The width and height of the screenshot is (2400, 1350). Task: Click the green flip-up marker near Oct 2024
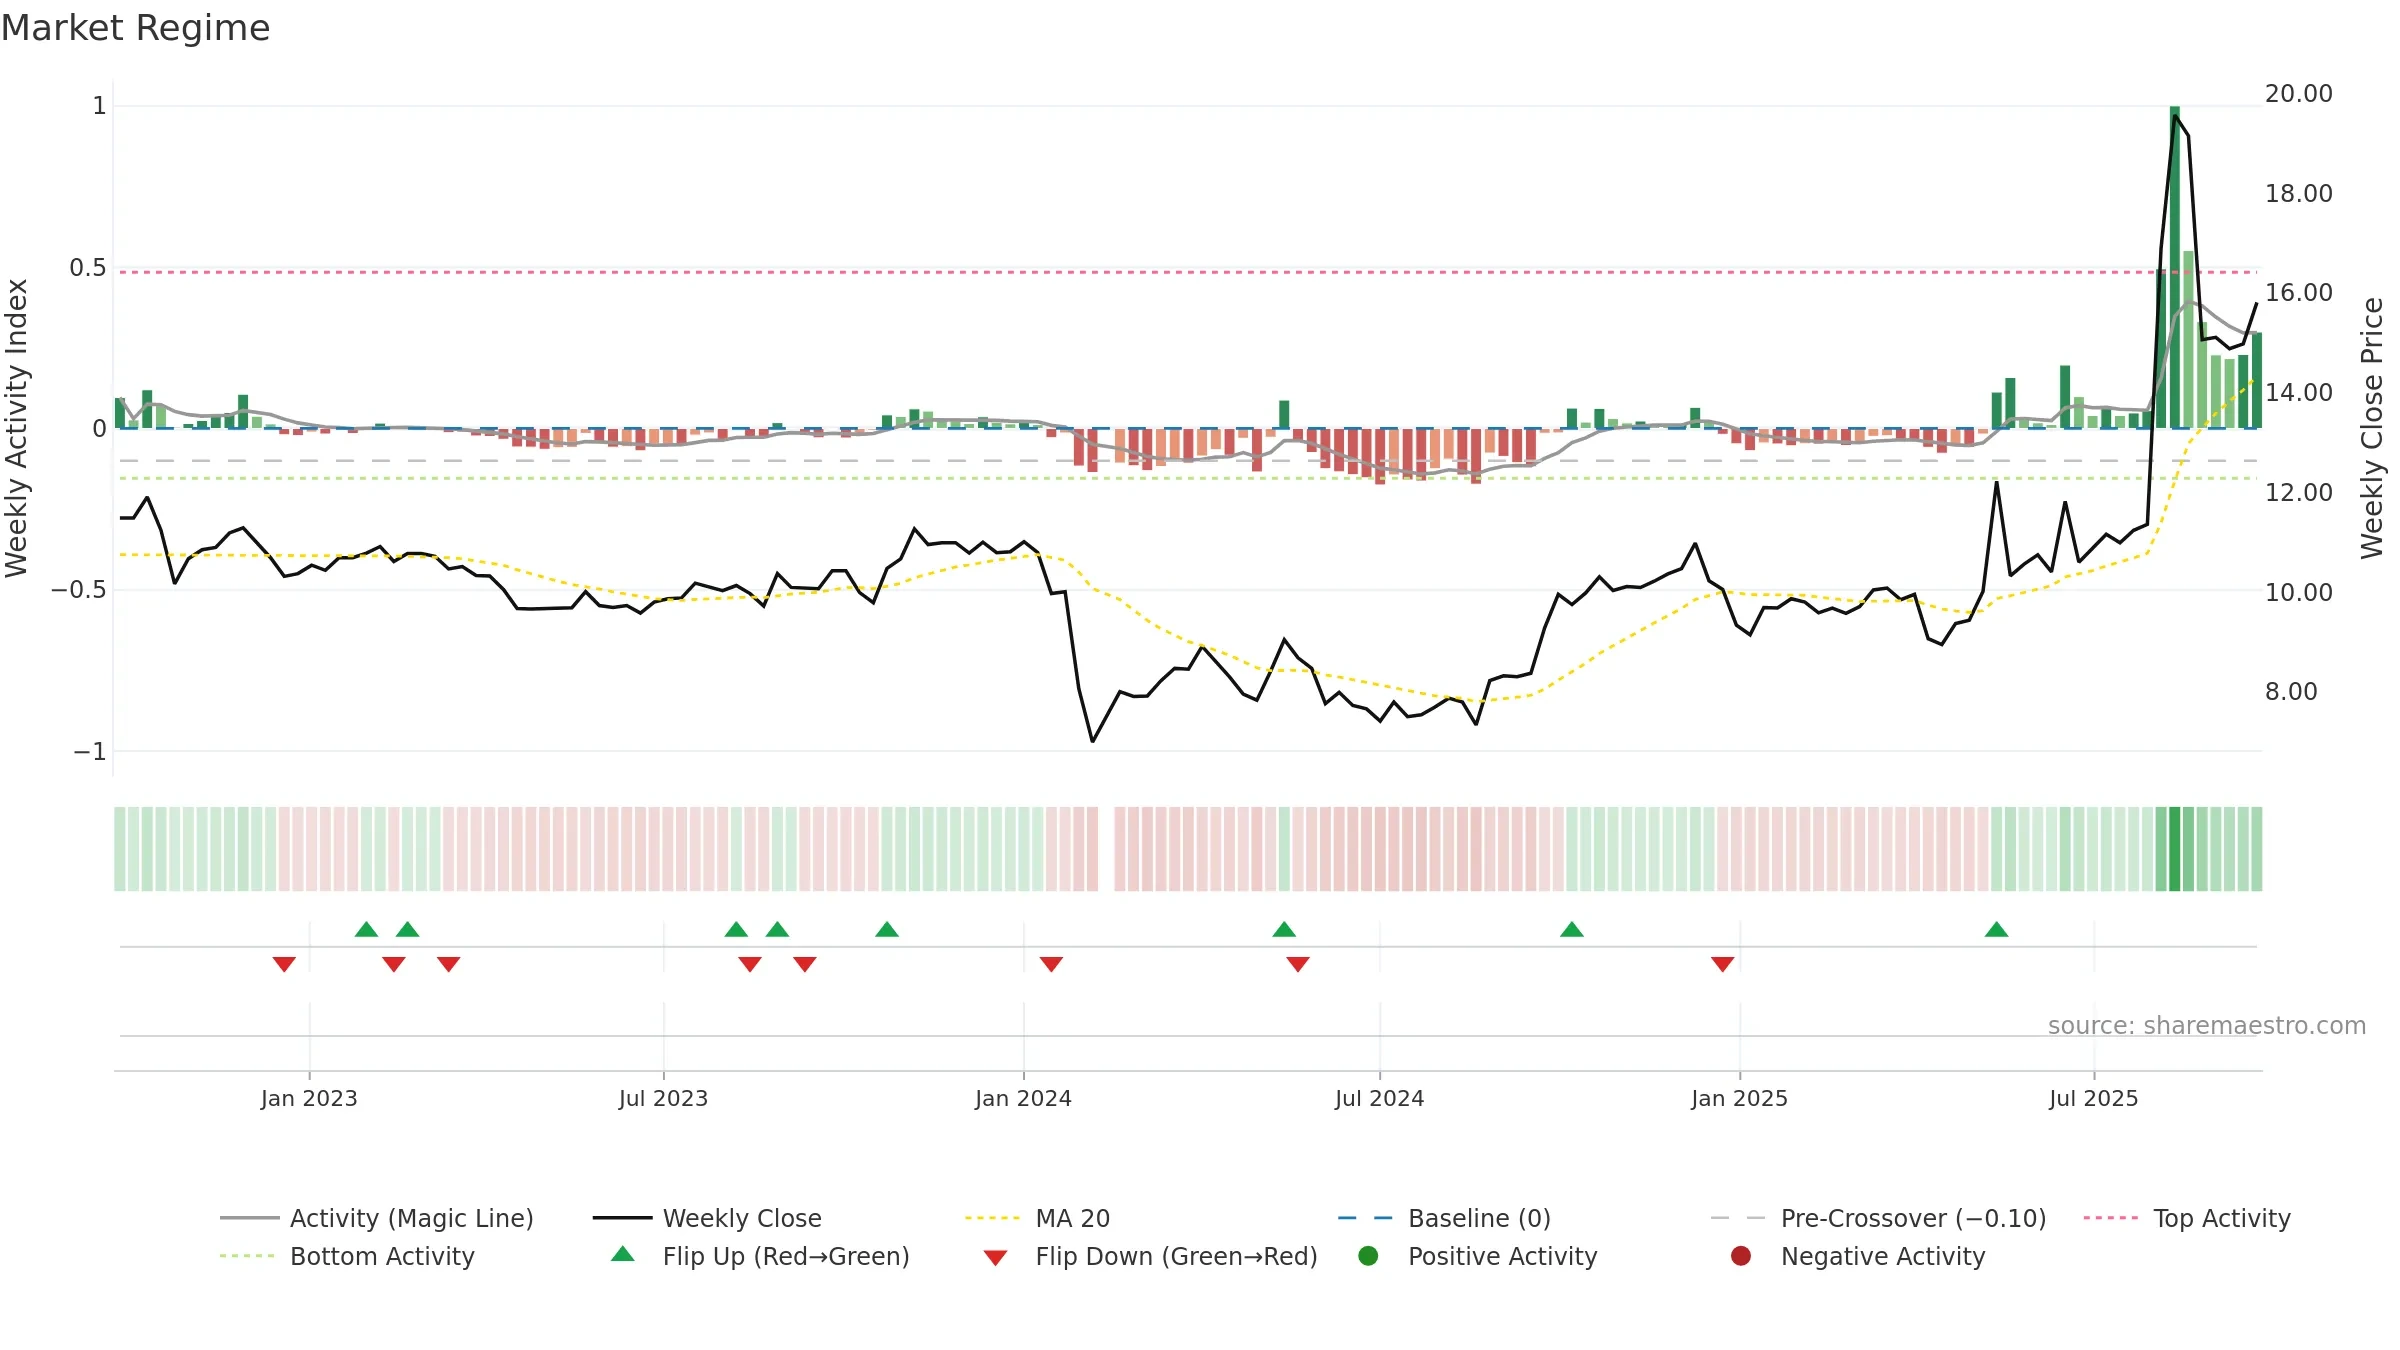point(1572,929)
